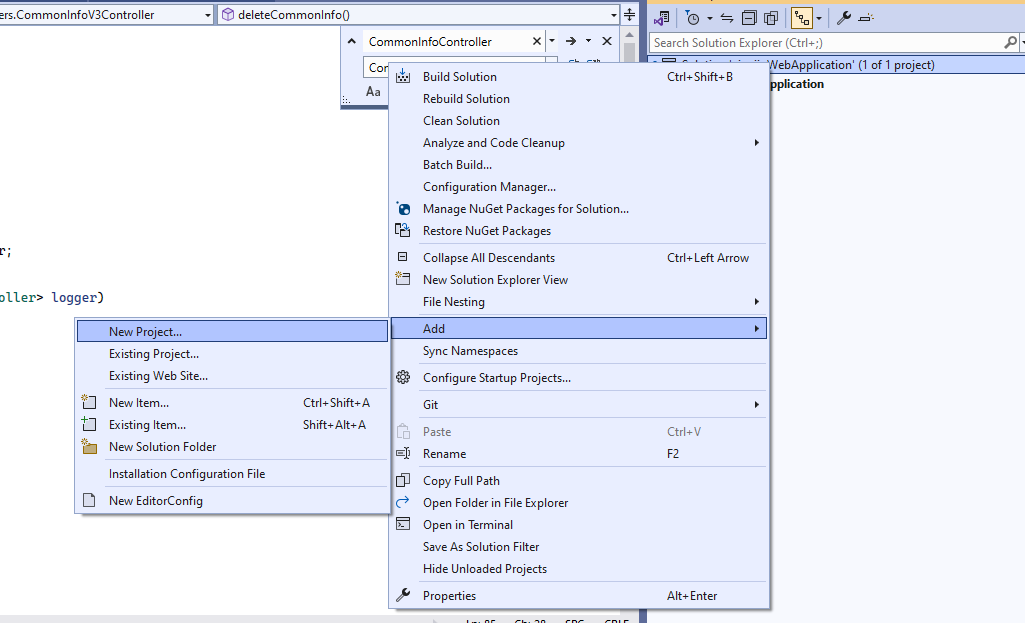Screen dimensions: 1025x623
Task: Click the Preview Selected Items icon
Action: (x=772, y=16)
